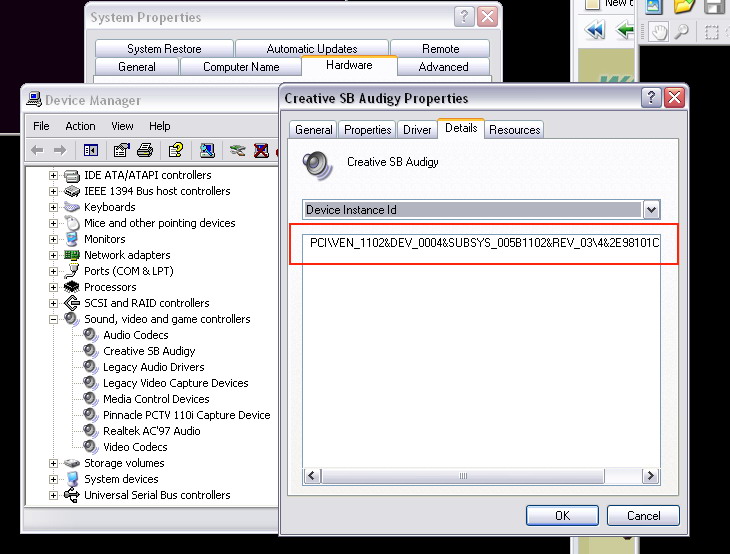
Task: Click Scan for hardware changes icon
Action: click(x=207, y=150)
